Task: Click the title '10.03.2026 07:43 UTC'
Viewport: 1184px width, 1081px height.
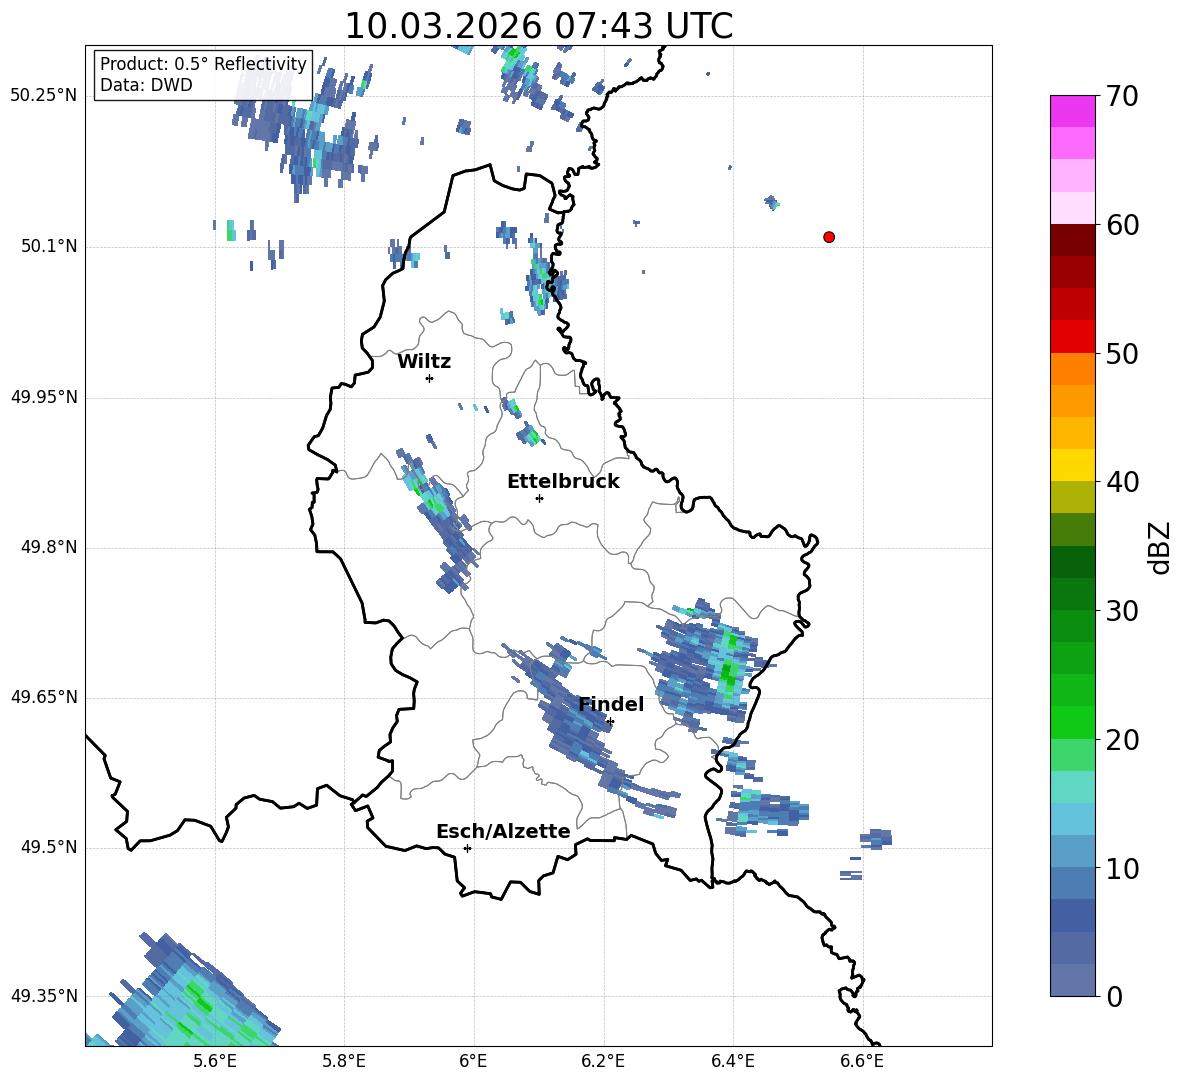Action: pos(538,26)
